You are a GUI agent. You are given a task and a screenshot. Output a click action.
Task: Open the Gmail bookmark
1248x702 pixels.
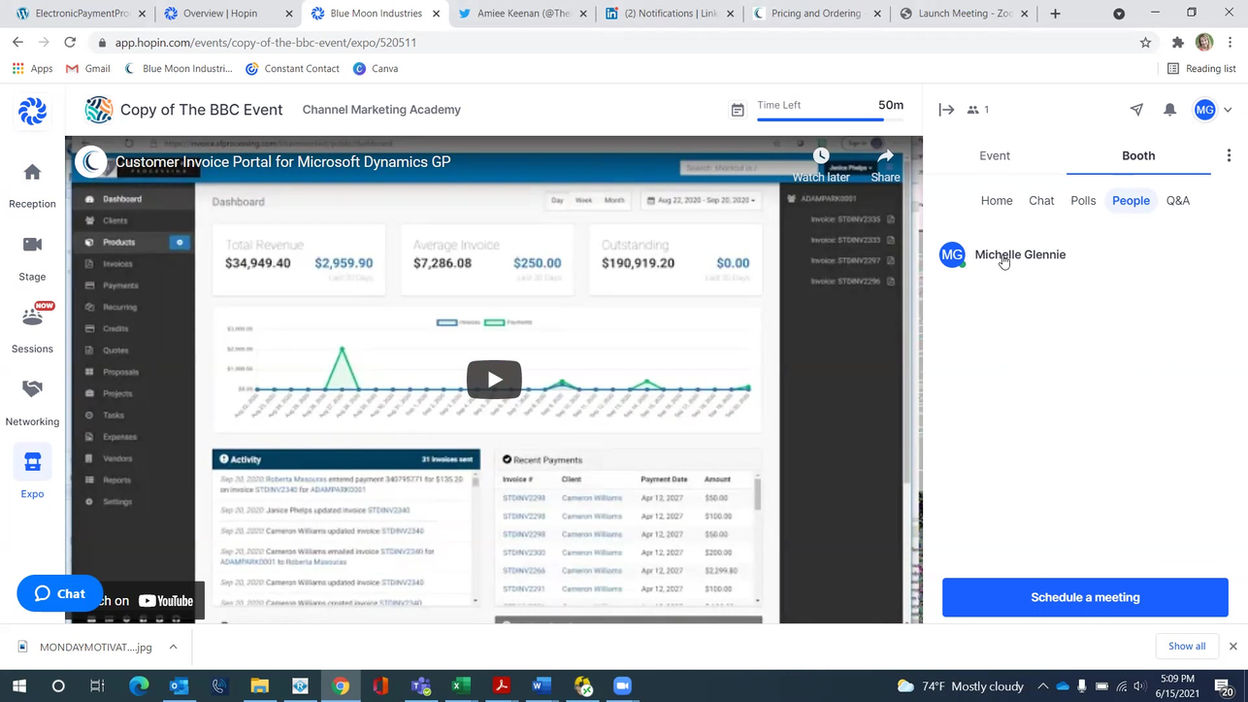(88, 68)
